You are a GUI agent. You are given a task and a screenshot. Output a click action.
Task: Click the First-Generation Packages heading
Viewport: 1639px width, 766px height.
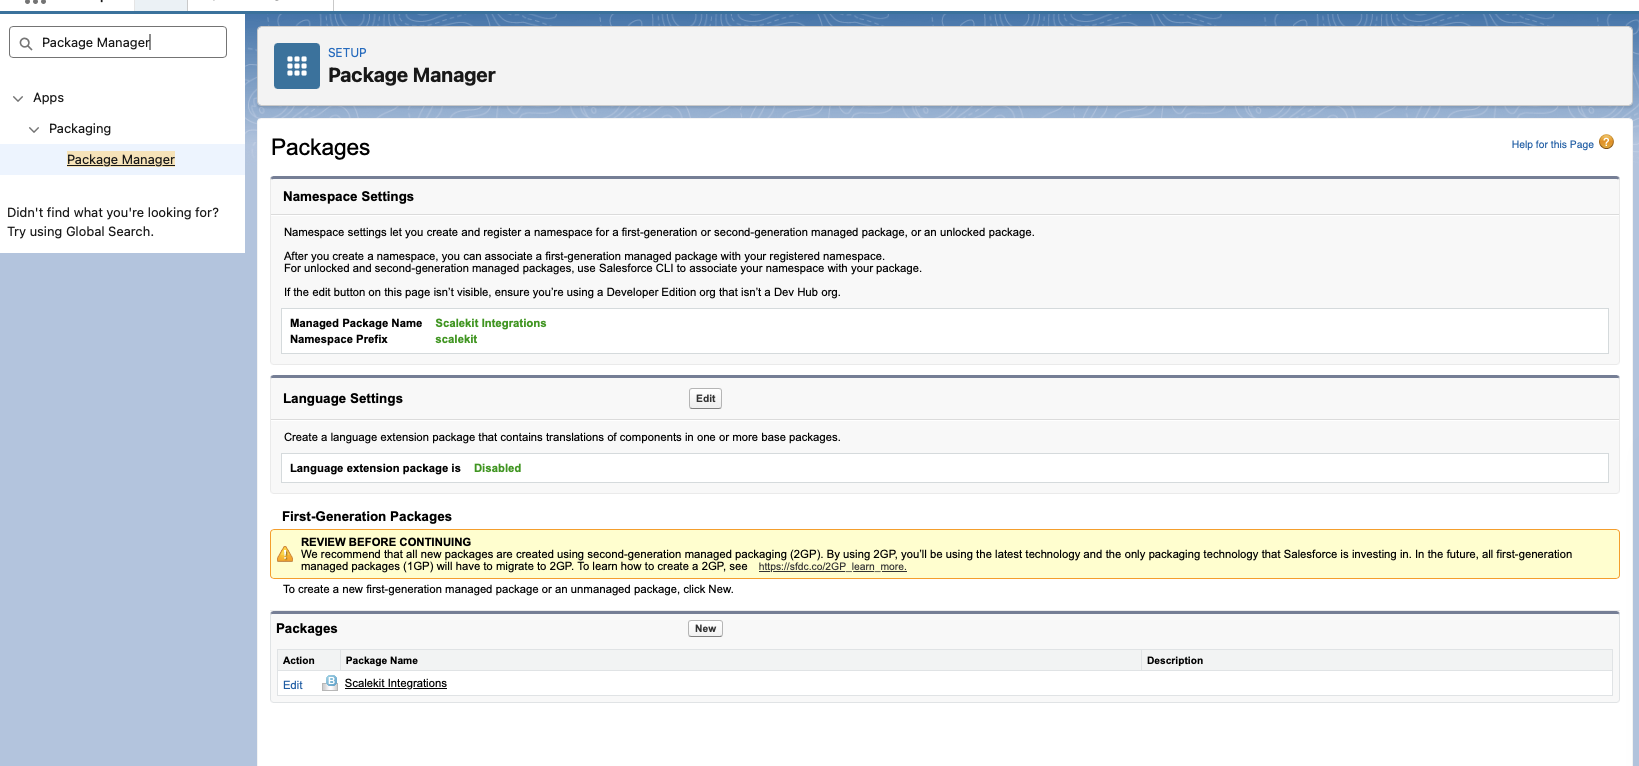(x=367, y=516)
